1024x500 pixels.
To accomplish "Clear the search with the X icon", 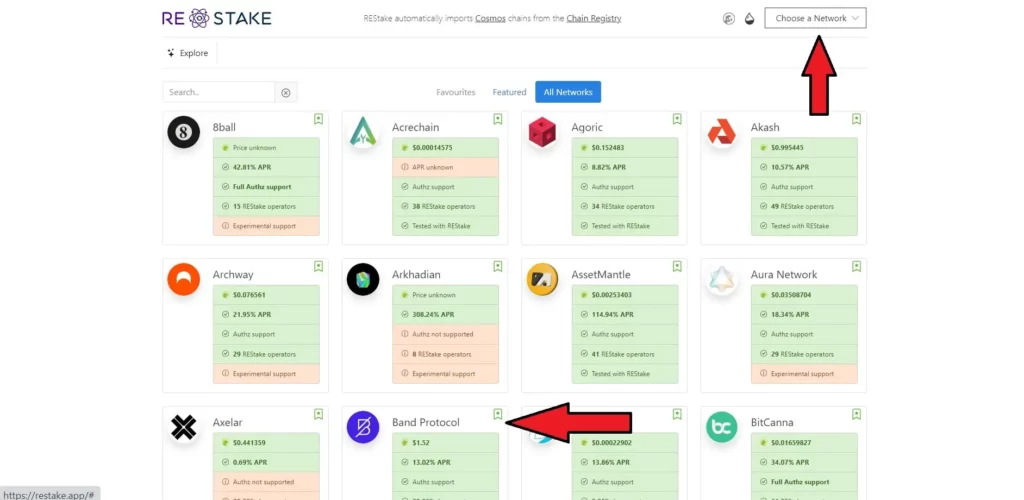I will coord(286,92).
